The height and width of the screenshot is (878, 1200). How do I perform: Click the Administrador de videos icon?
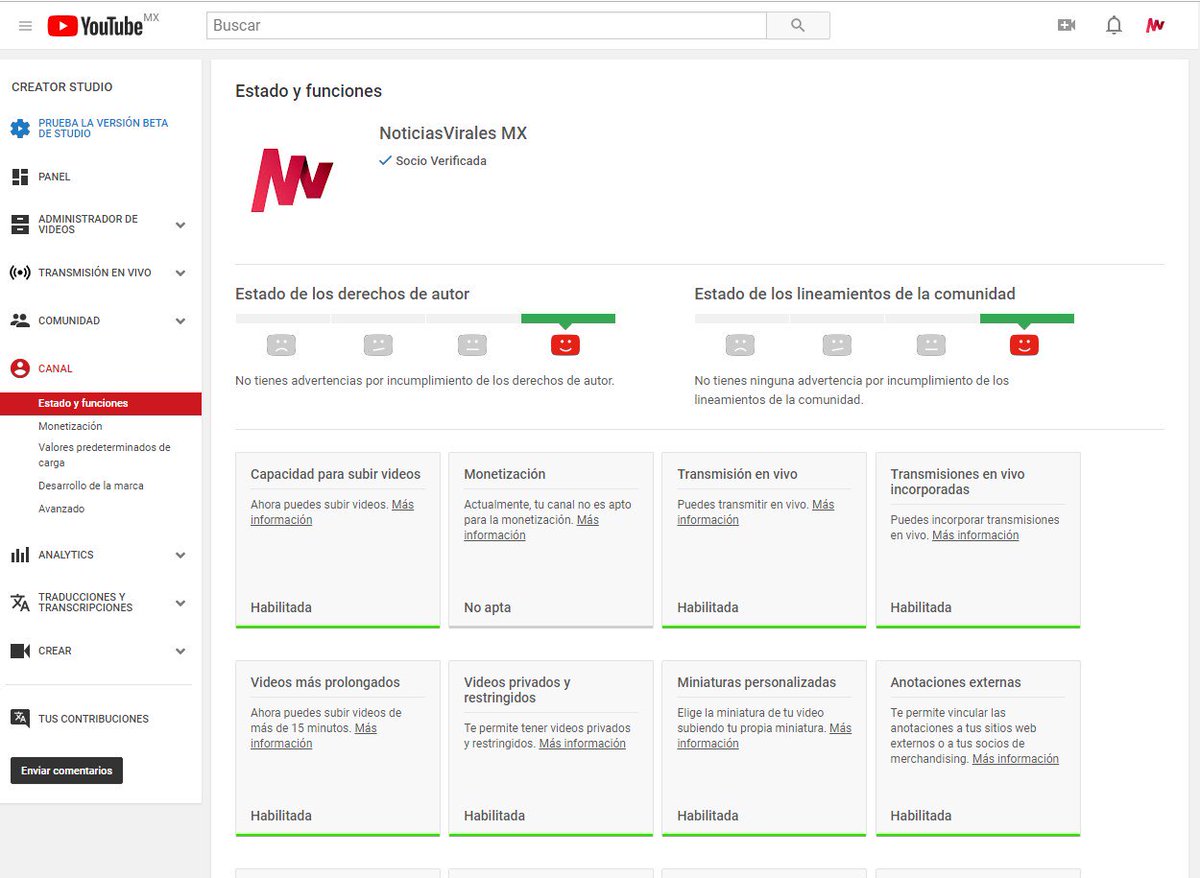coord(20,224)
